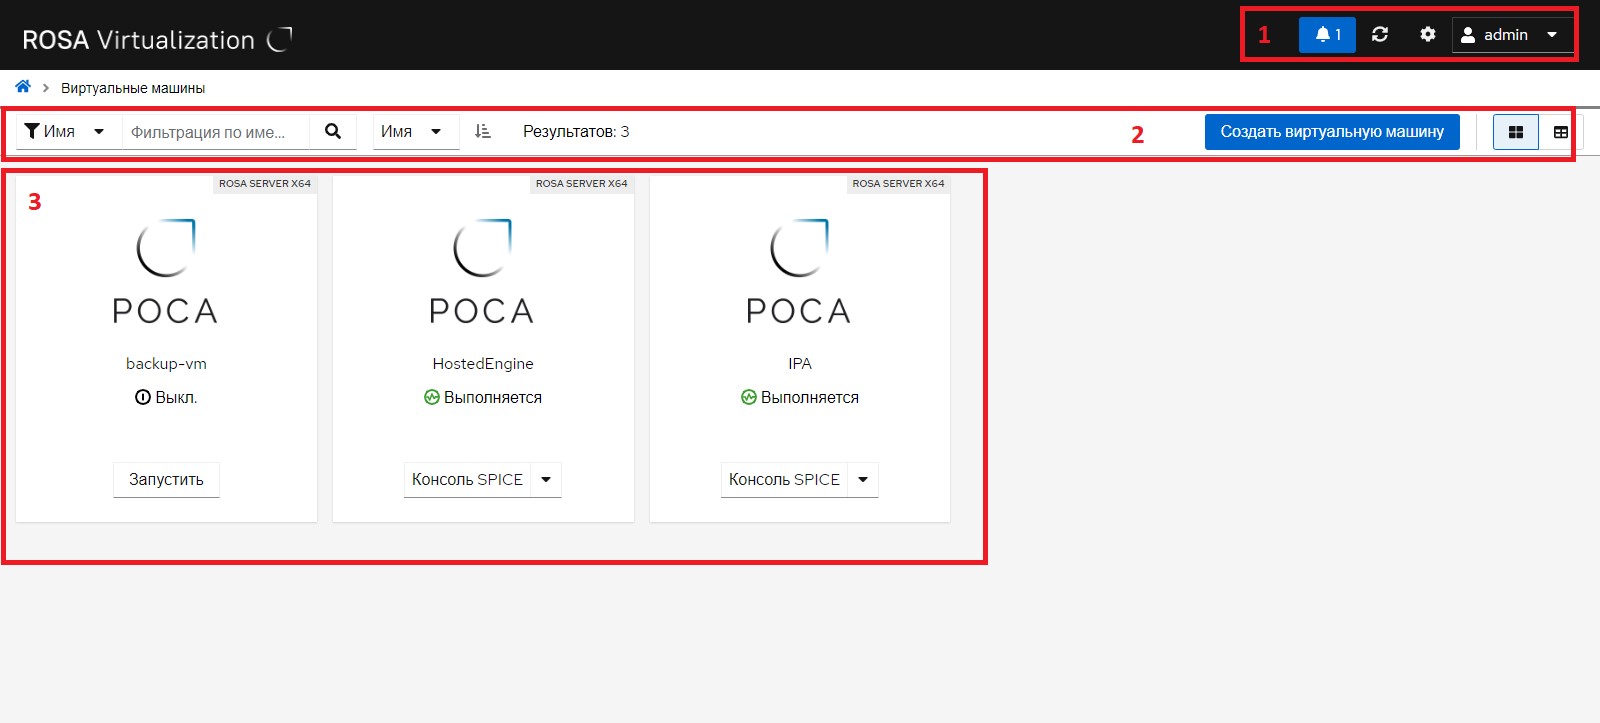
Task: Open Консоль SPICE for HostedEngine
Action: pos(467,480)
